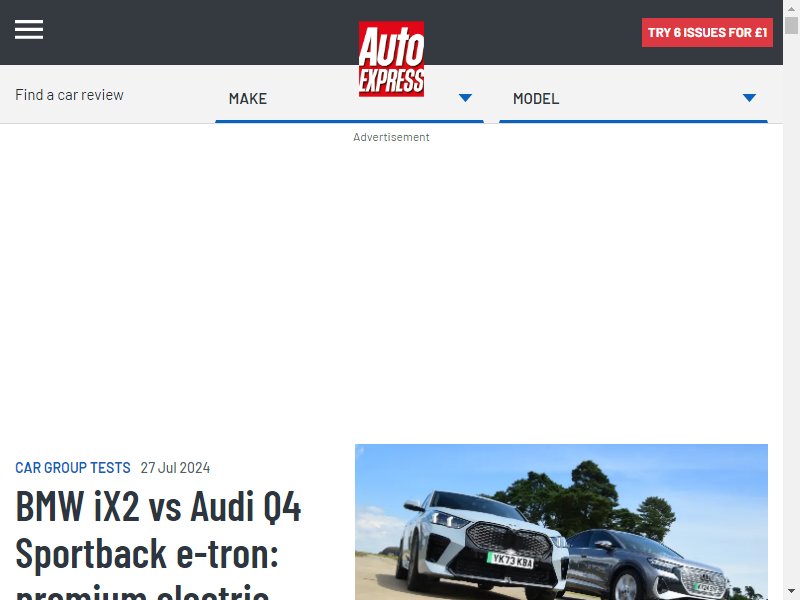
Task: Click the blue arrow on the MAKE selector
Action: 465,97
